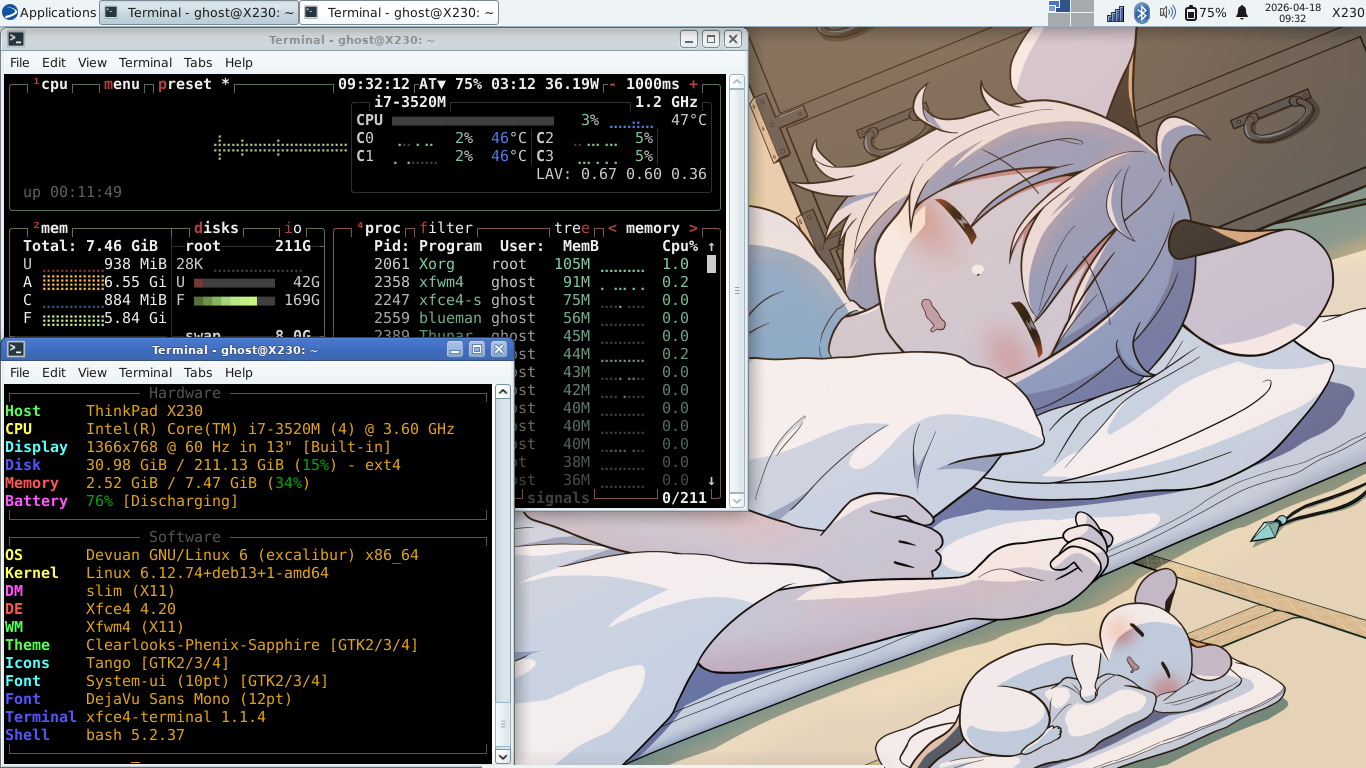1366x768 pixels.
Task: Click the kernel value 'Linux 6.12.74+deb13+1-amd64'
Action: [x=208, y=573]
